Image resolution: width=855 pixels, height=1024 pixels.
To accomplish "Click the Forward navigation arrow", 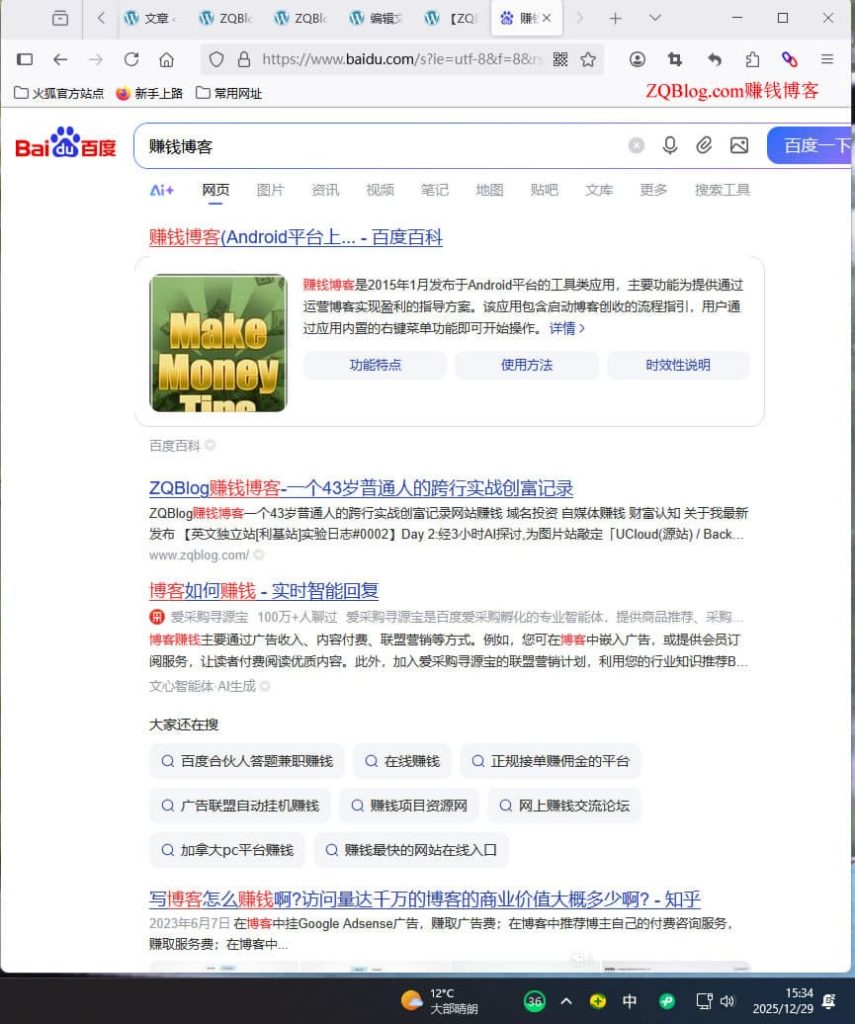I will pyautogui.click(x=96, y=59).
